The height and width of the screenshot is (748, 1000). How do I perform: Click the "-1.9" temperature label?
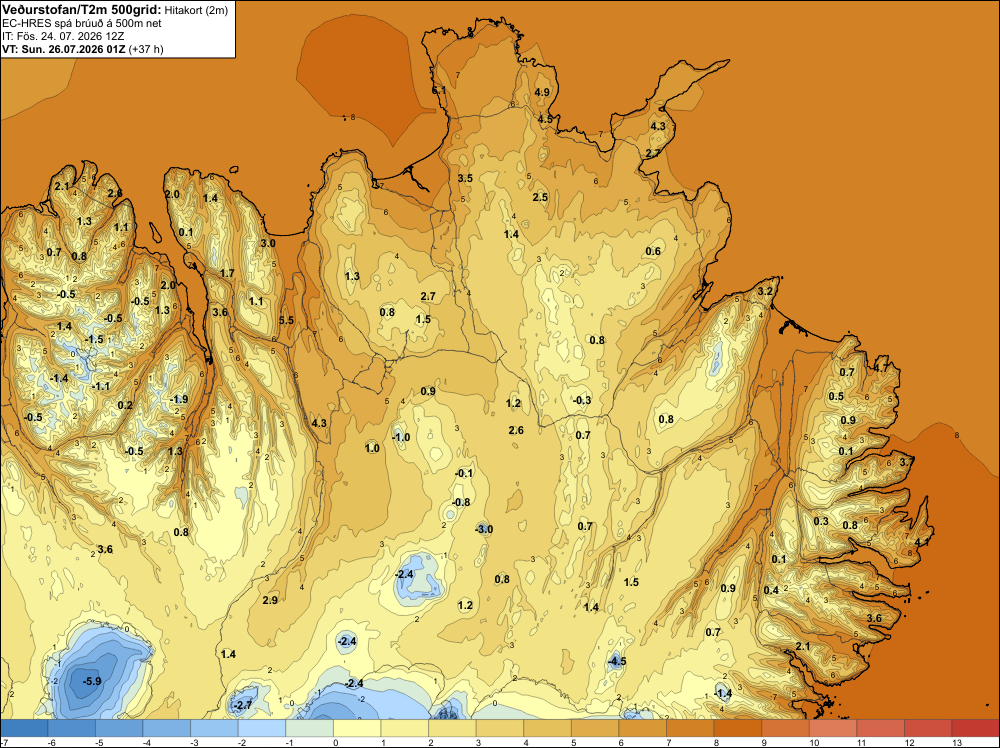(x=179, y=399)
